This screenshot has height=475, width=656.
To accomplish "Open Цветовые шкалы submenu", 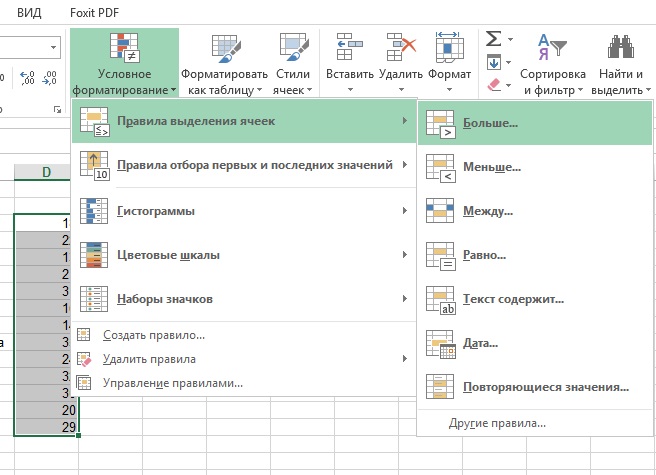I will [244, 254].
